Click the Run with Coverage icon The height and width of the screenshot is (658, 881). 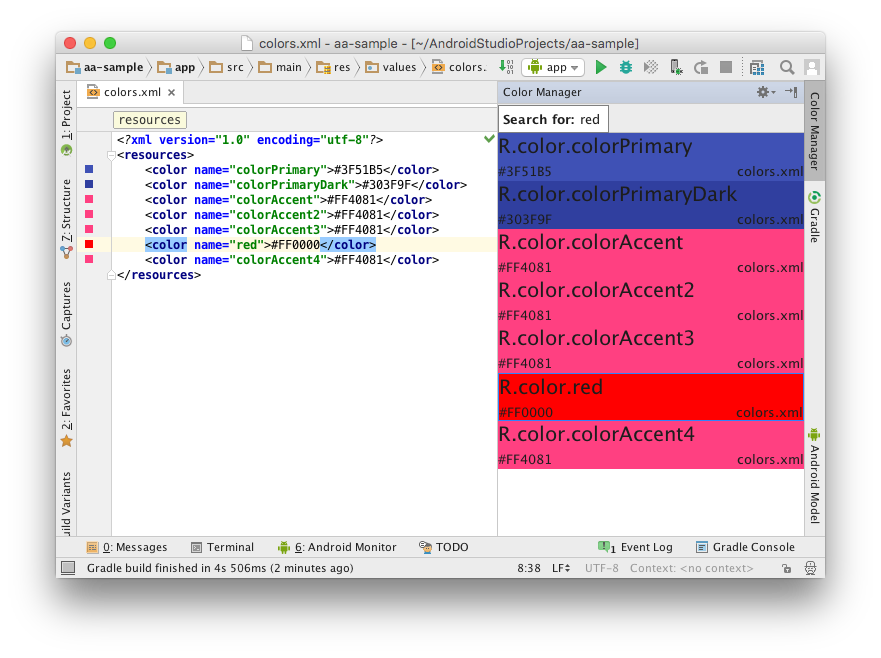click(x=651, y=67)
